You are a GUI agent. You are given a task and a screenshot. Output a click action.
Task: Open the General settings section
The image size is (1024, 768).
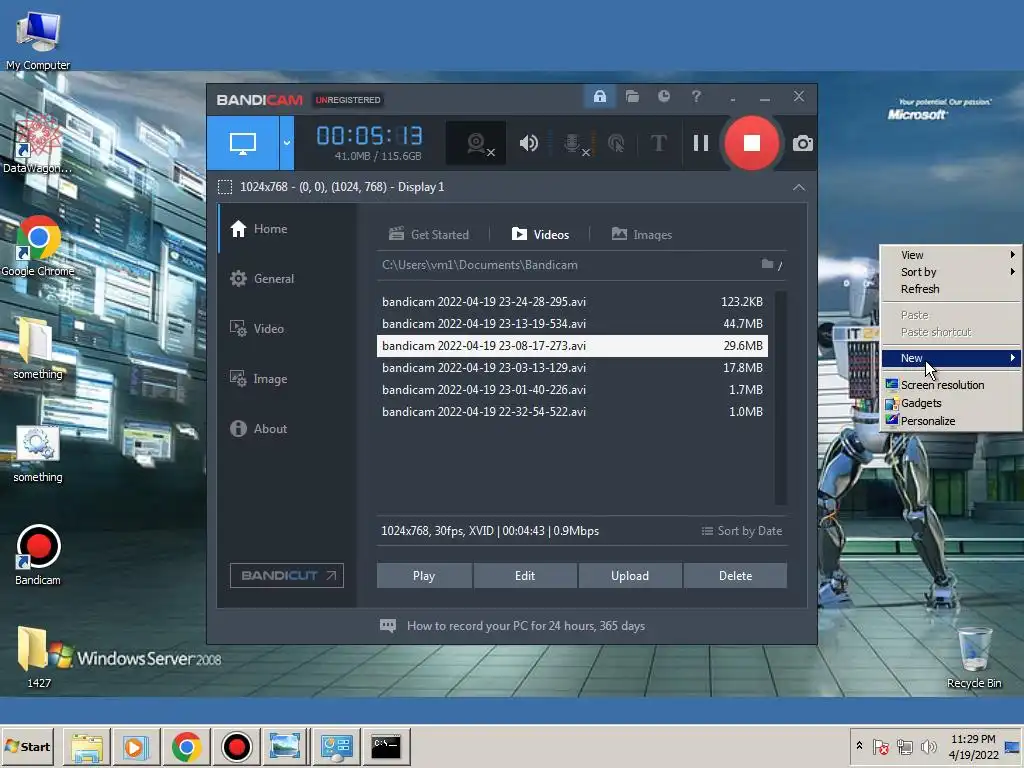pos(287,279)
